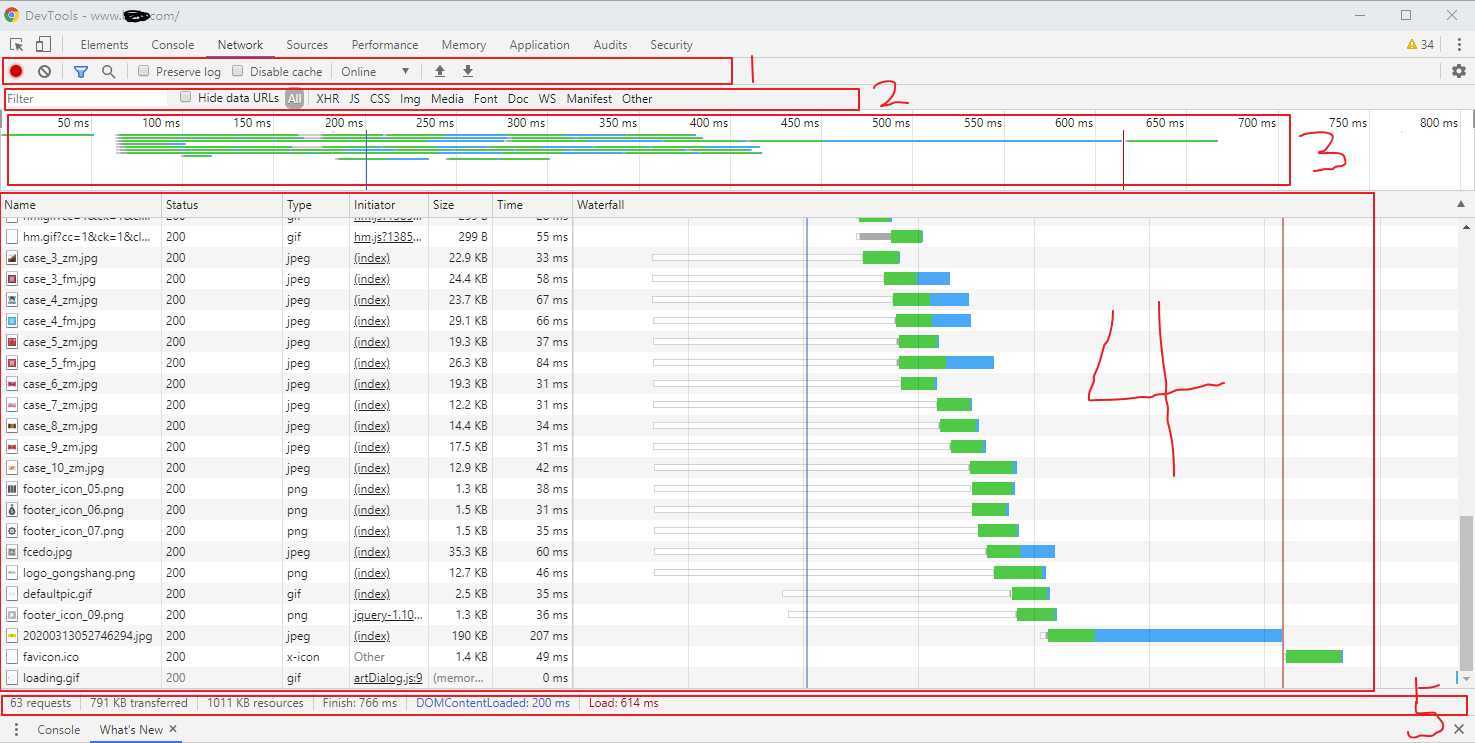Image resolution: width=1475 pixels, height=743 pixels.
Task: Click the import HAR upload arrow icon
Action: [x=439, y=71]
